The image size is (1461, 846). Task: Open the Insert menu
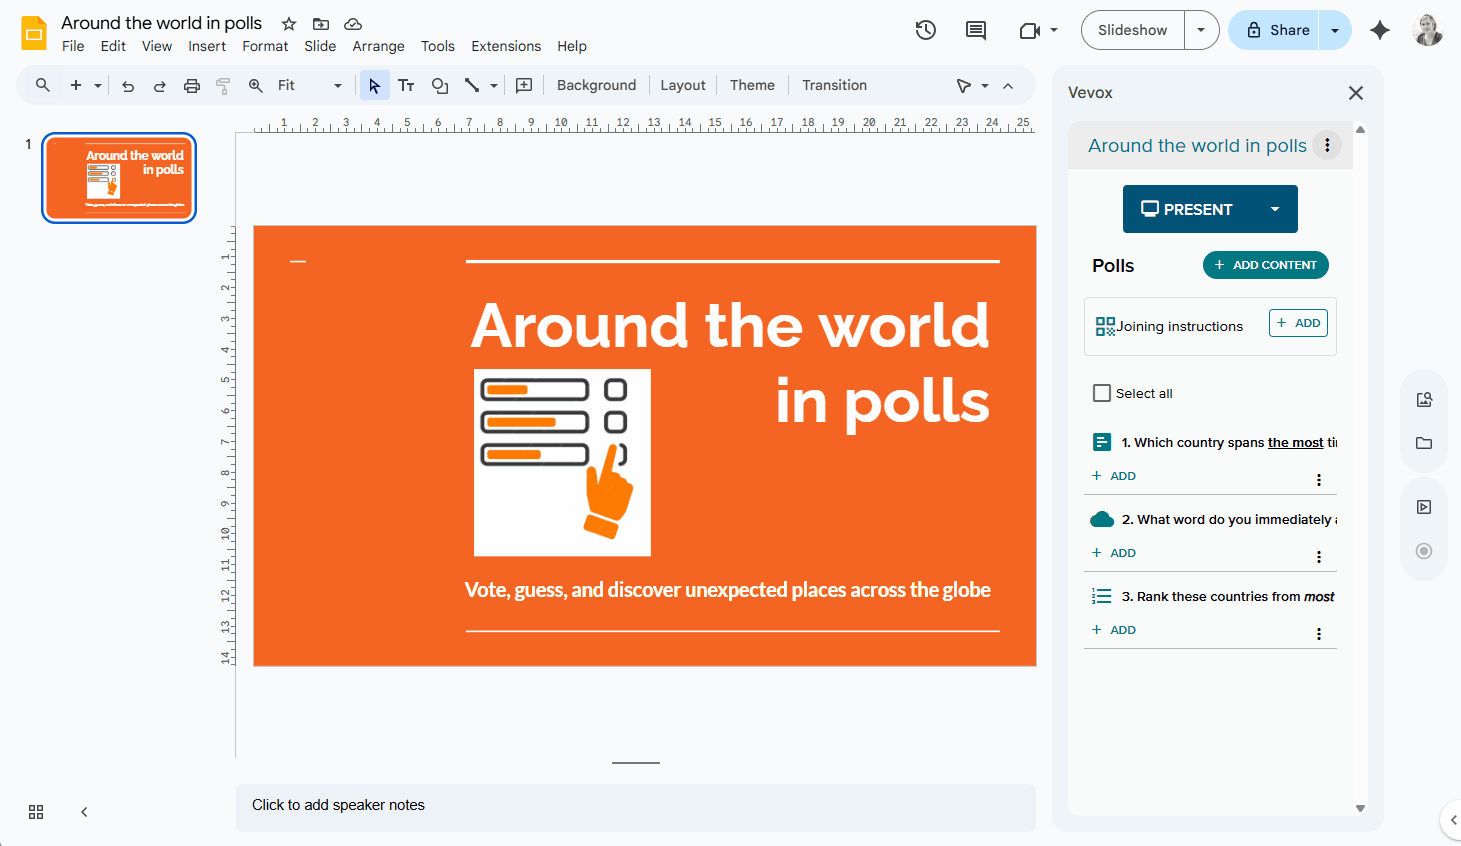[207, 46]
